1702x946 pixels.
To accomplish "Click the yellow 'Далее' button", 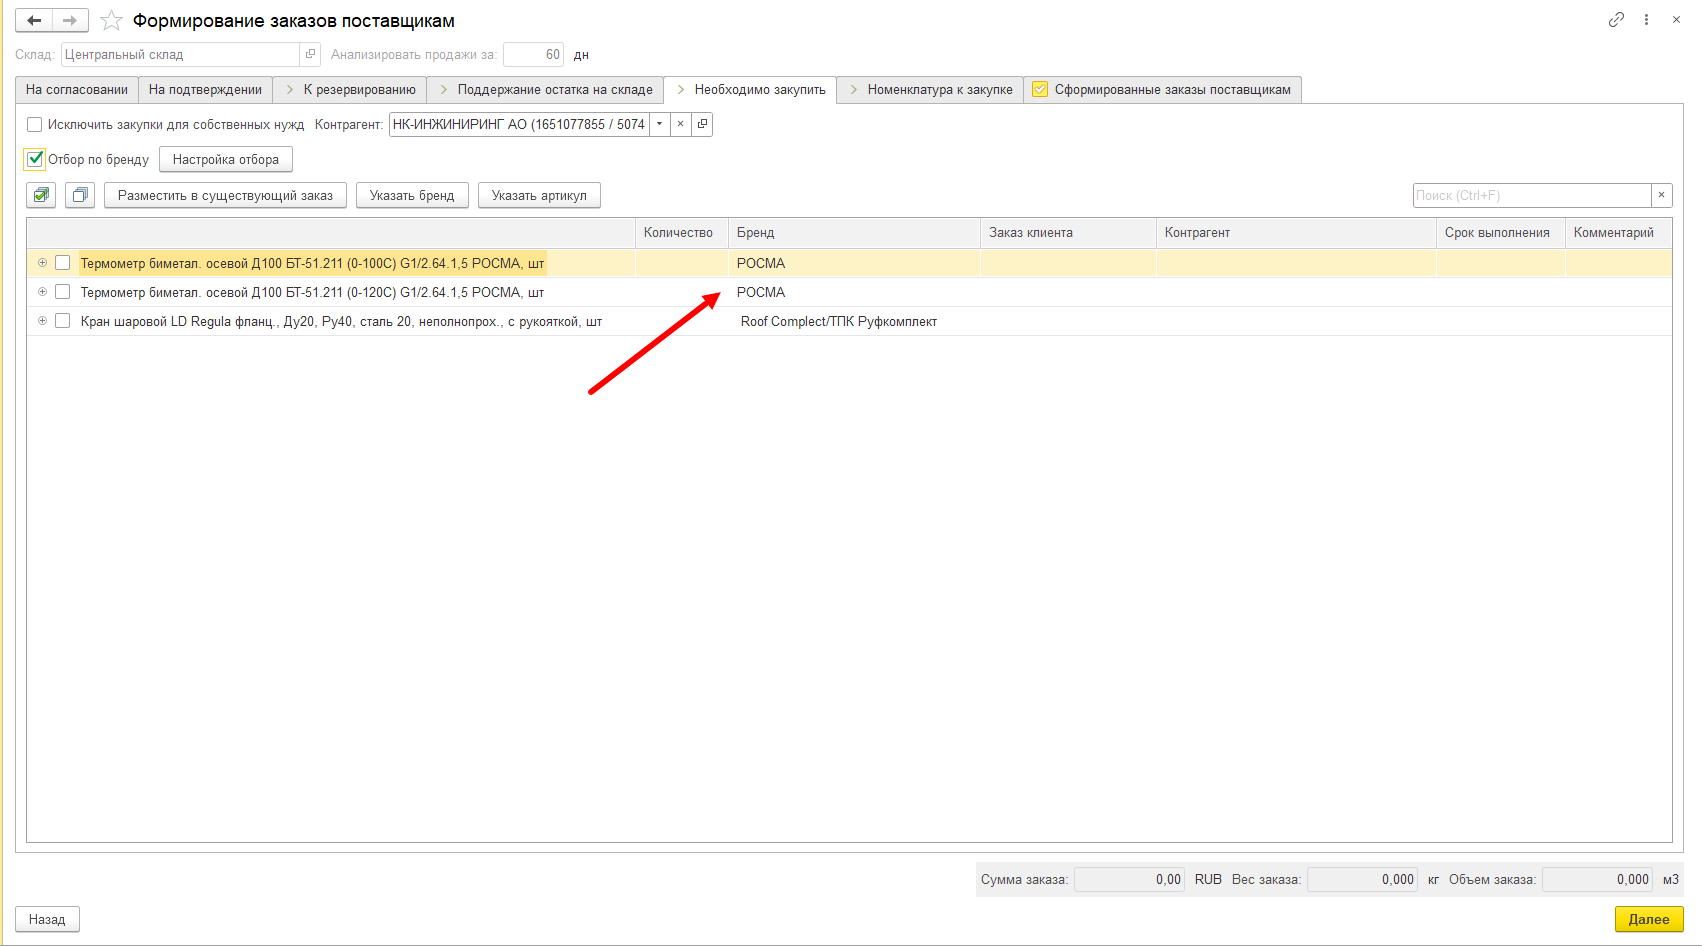I will (1649, 919).
